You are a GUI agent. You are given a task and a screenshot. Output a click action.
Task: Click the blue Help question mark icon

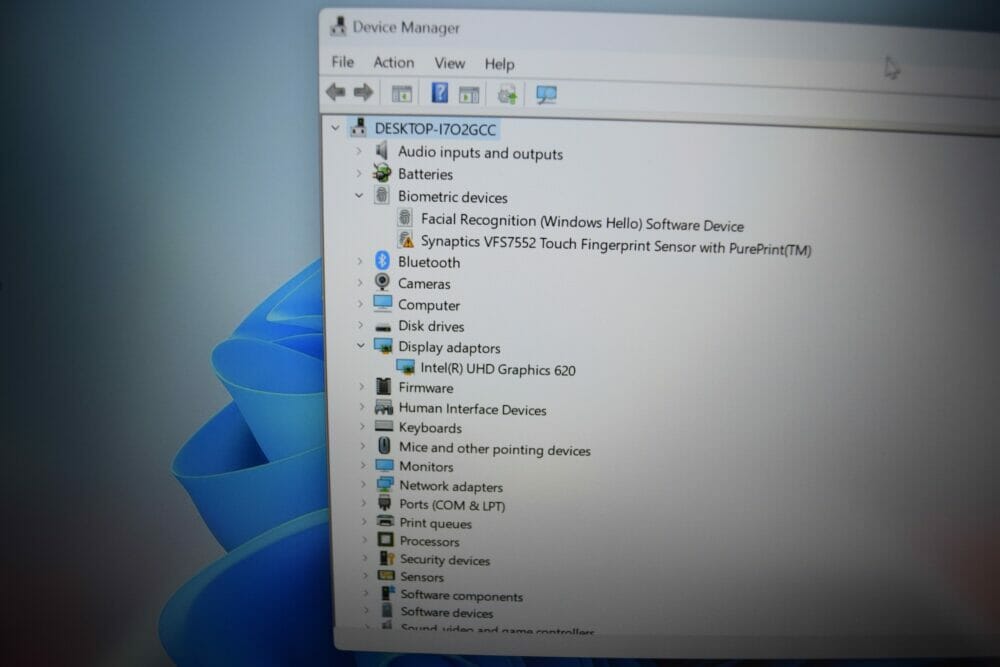click(440, 93)
